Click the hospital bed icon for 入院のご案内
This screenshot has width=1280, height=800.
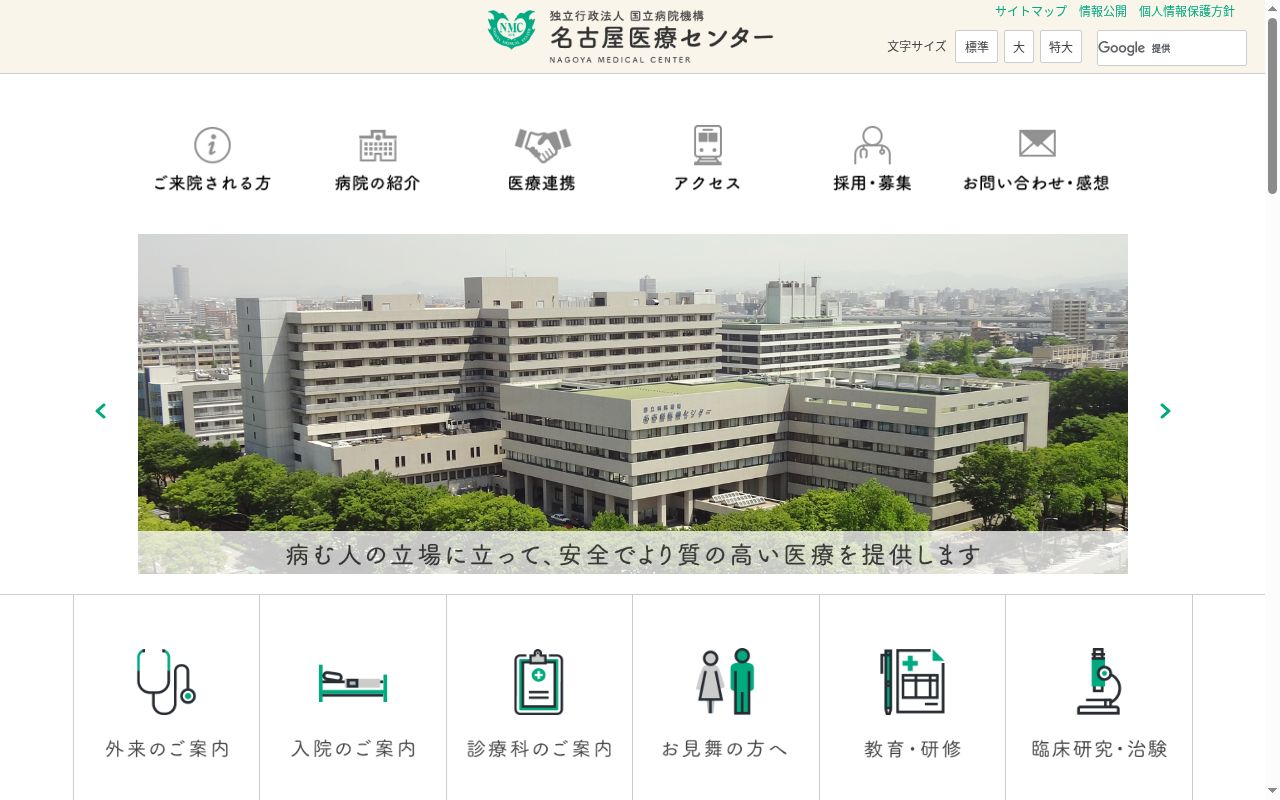[x=353, y=683]
